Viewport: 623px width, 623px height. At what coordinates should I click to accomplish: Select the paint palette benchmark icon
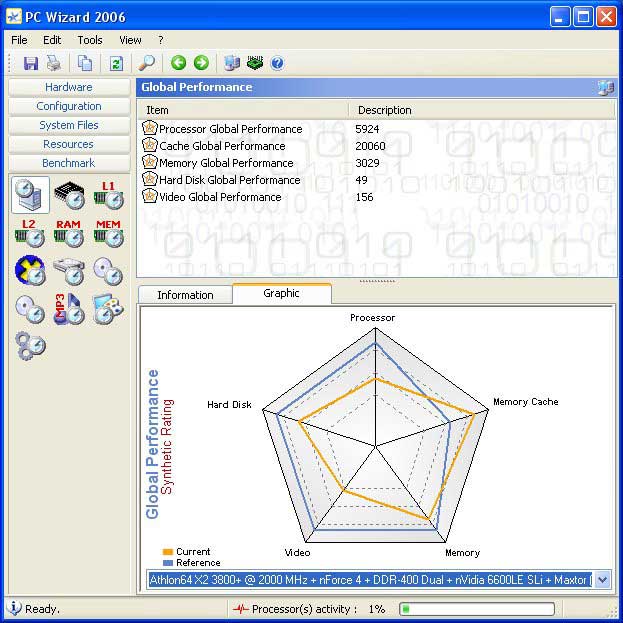tap(108, 309)
